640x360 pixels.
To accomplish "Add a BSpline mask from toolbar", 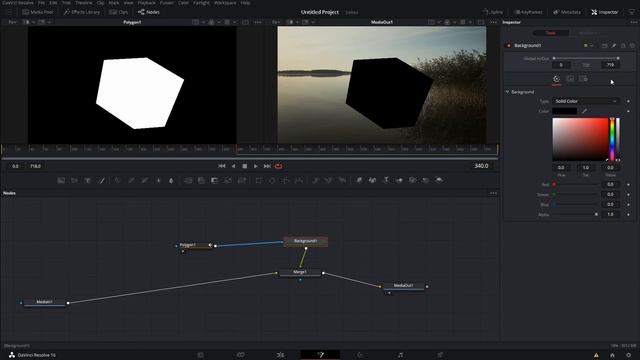I will pos(299,180).
